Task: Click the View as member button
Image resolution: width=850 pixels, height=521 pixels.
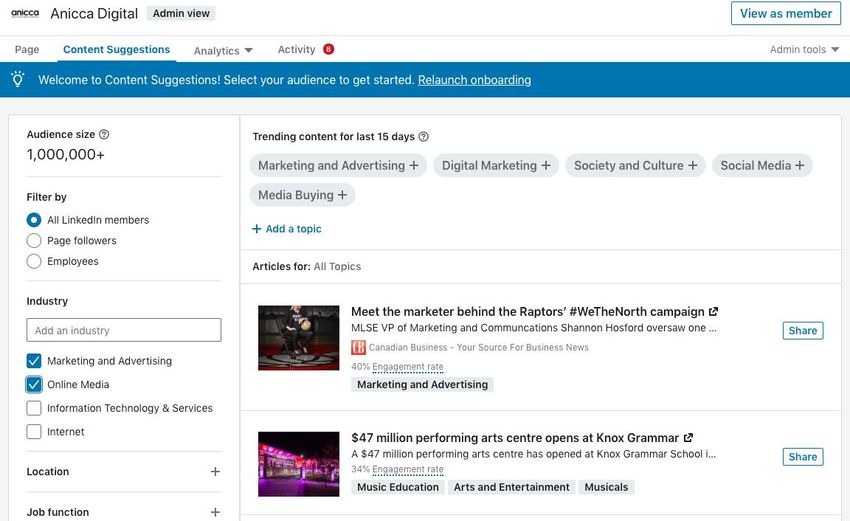Action: coord(785,14)
